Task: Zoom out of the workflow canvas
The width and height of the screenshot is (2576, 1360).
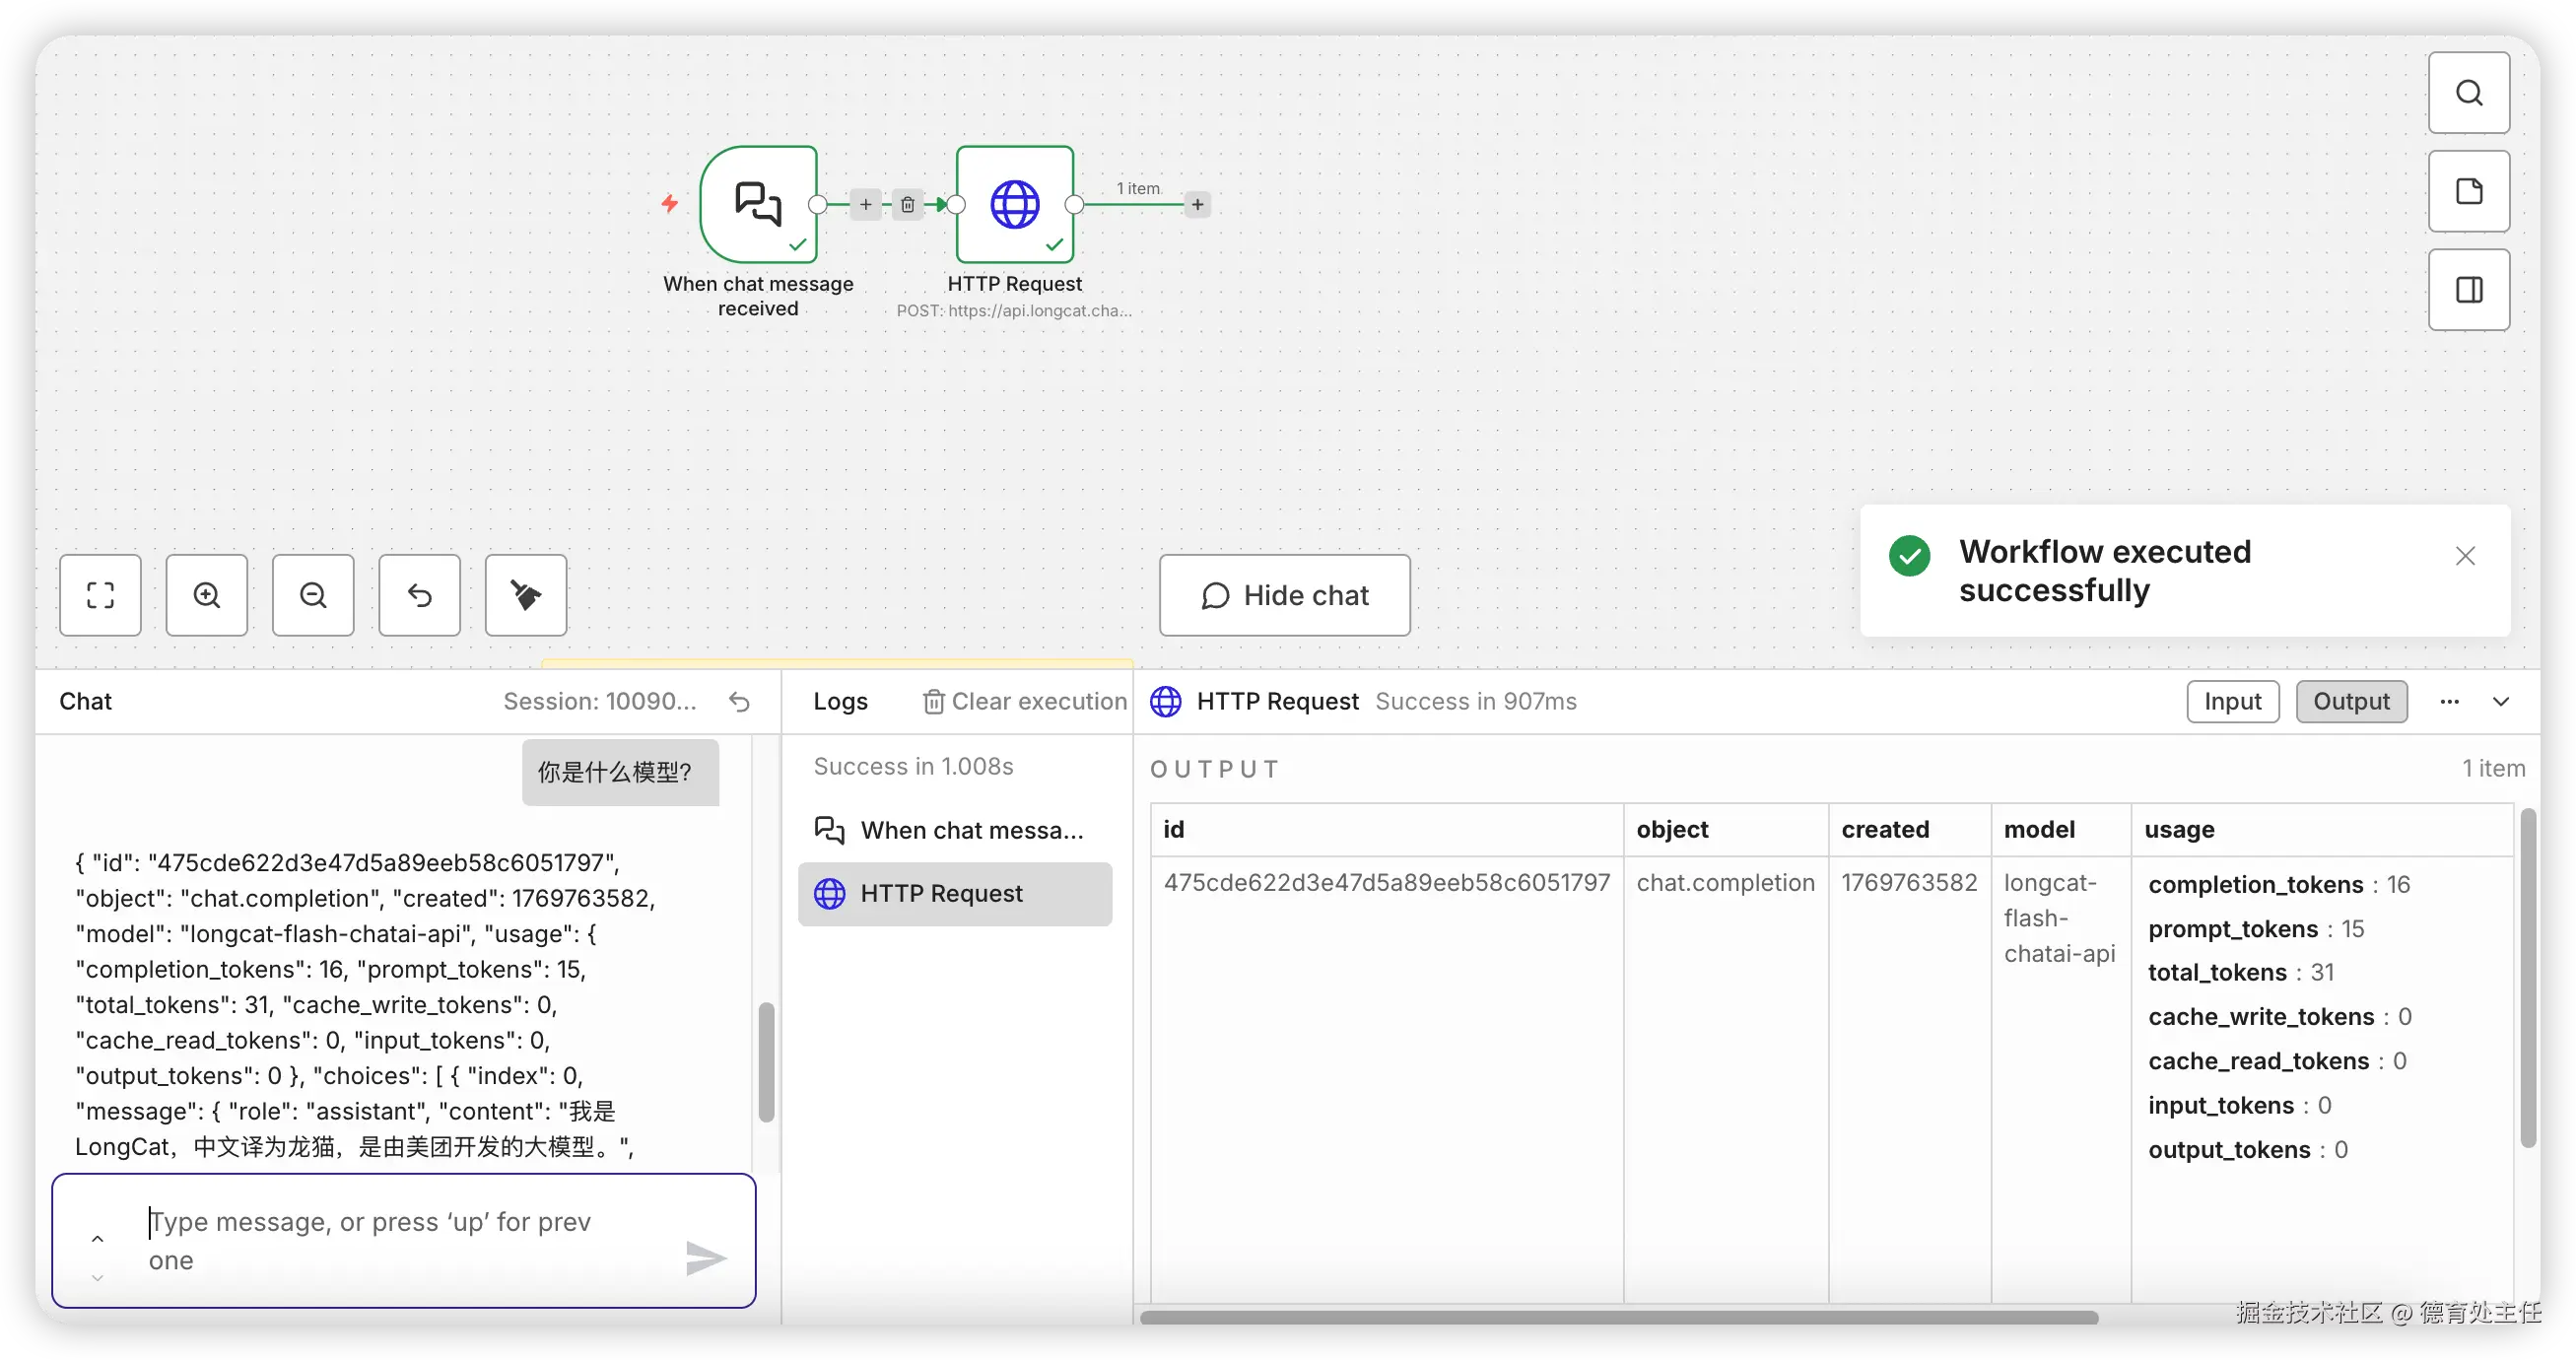Action: click(x=313, y=595)
